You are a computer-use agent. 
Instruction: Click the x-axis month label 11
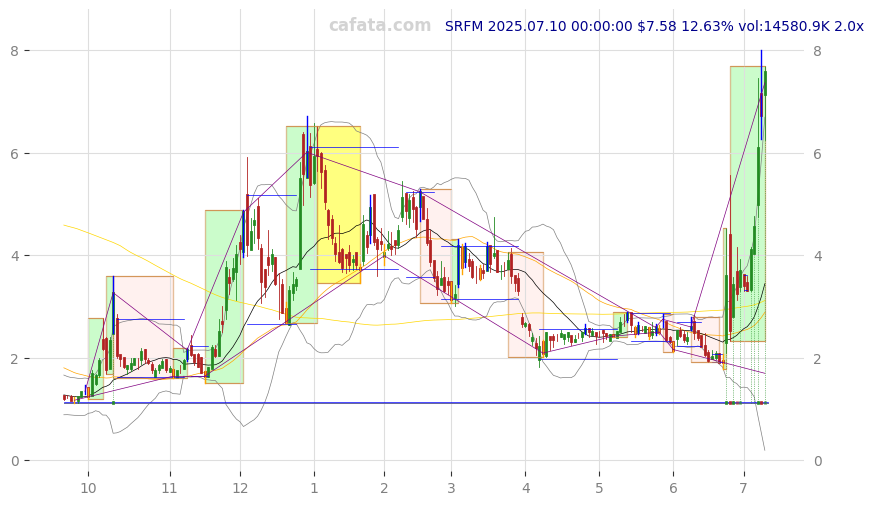click(x=169, y=489)
